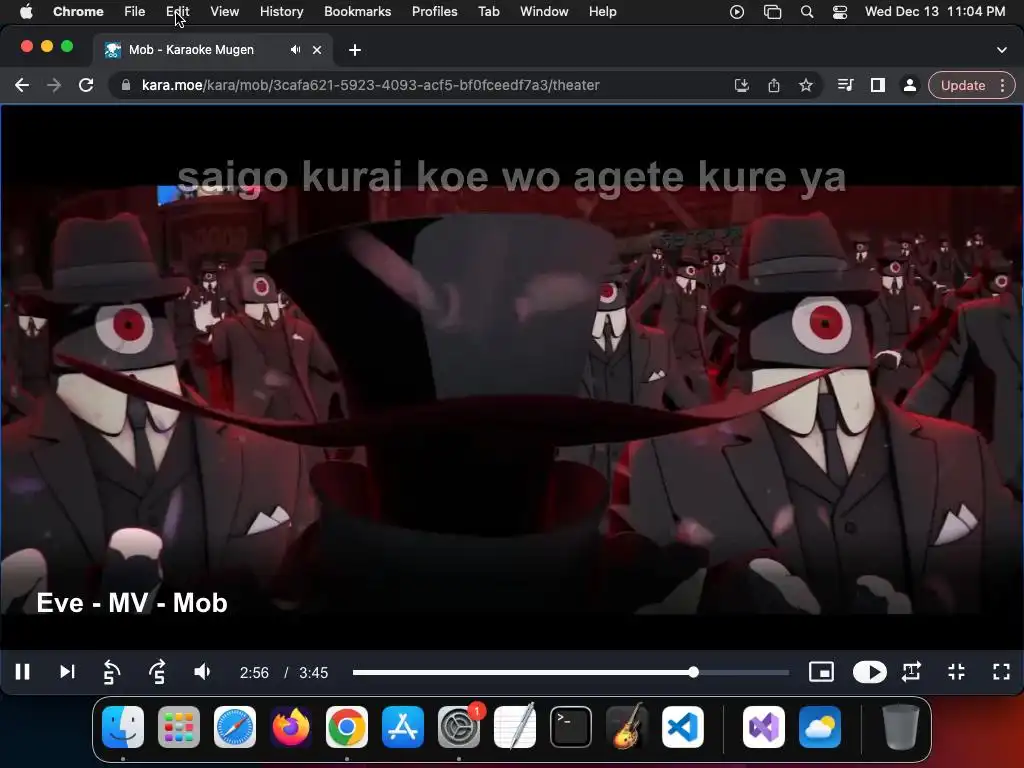Open Launchpad from the Dock
This screenshot has width=1024, height=768.
click(179, 727)
